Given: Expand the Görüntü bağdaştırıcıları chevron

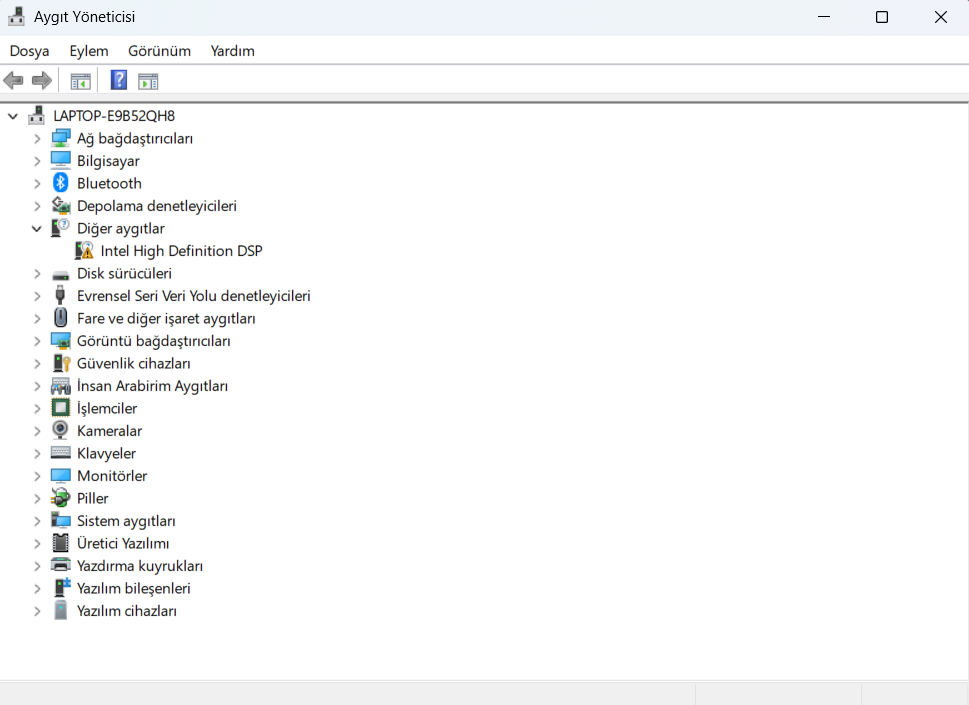Looking at the screenshot, I should (x=37, y=341).
